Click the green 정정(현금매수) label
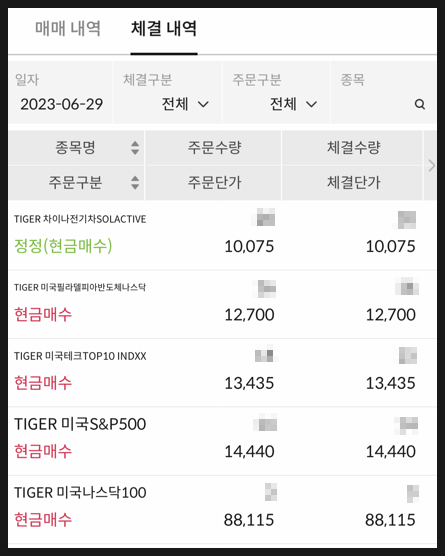Screen dimensions: 445x556 63,246
